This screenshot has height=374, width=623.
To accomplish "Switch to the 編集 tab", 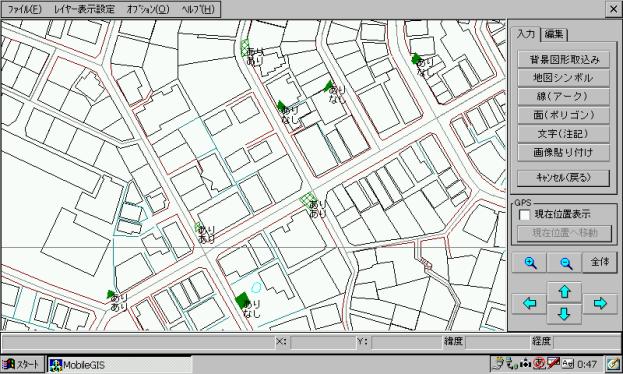I will [554, 34].
